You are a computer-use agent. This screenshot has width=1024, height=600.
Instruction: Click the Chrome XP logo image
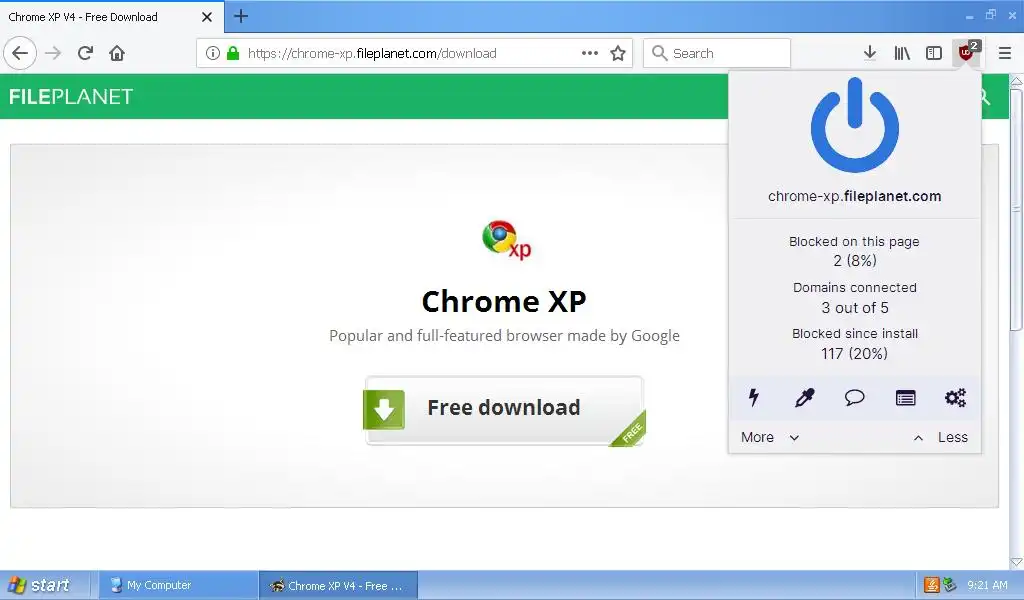click(x=506, y=240)
